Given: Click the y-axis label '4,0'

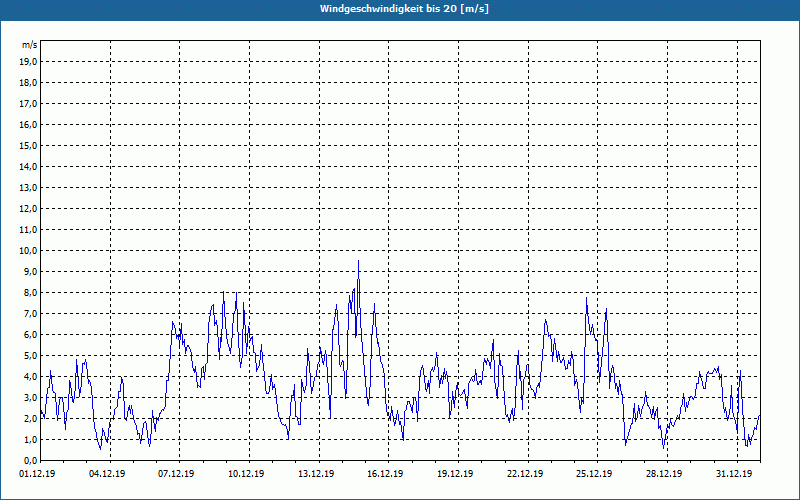Looking at the screenshot, I should click(30, 377).
